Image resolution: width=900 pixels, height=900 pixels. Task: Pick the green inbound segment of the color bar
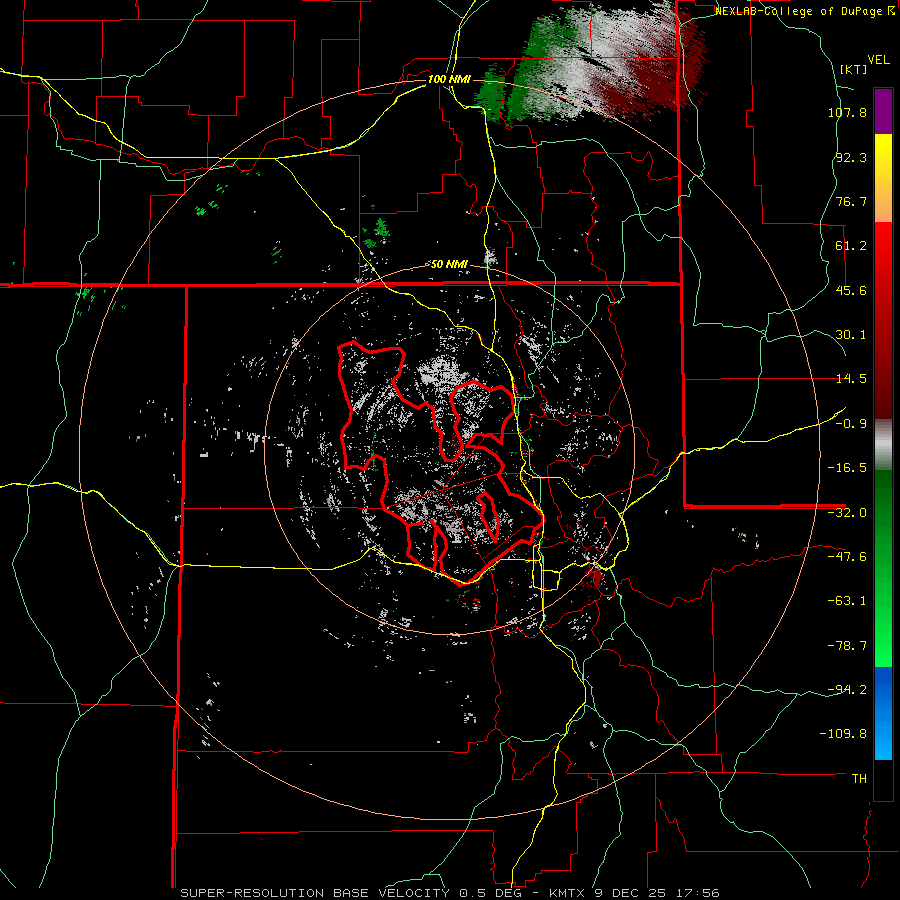coord(883,568)
